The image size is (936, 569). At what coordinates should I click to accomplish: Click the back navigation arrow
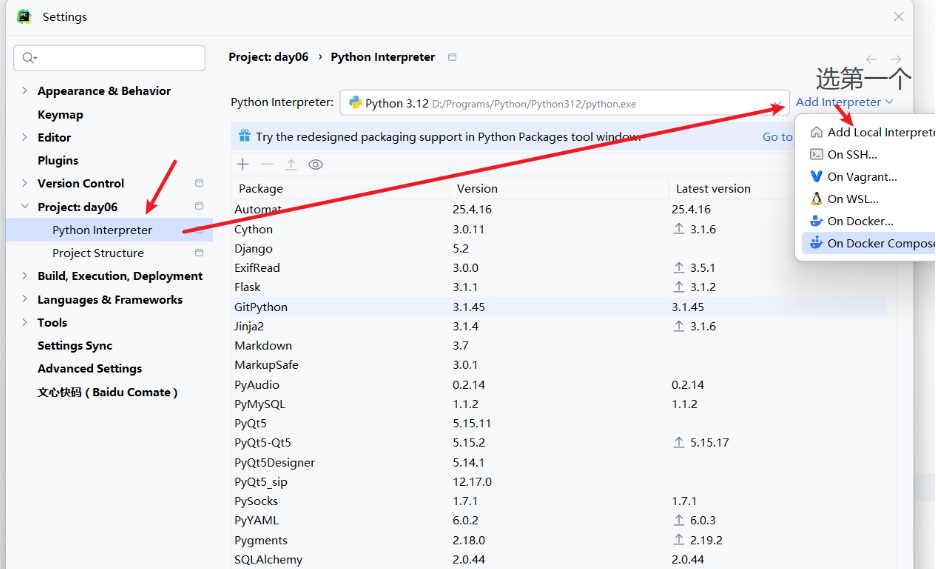point(872,59)
